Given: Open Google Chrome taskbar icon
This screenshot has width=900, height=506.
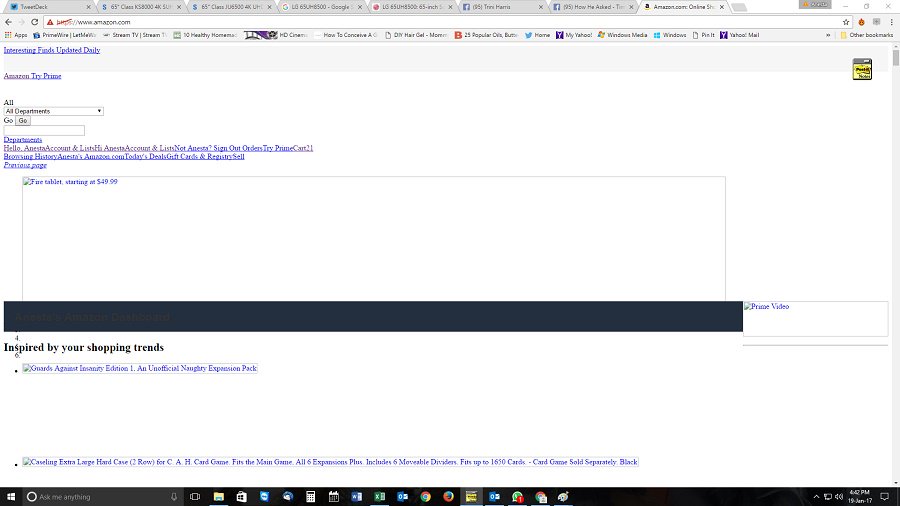Looking at the screenshot, I should tap(425, 497).
